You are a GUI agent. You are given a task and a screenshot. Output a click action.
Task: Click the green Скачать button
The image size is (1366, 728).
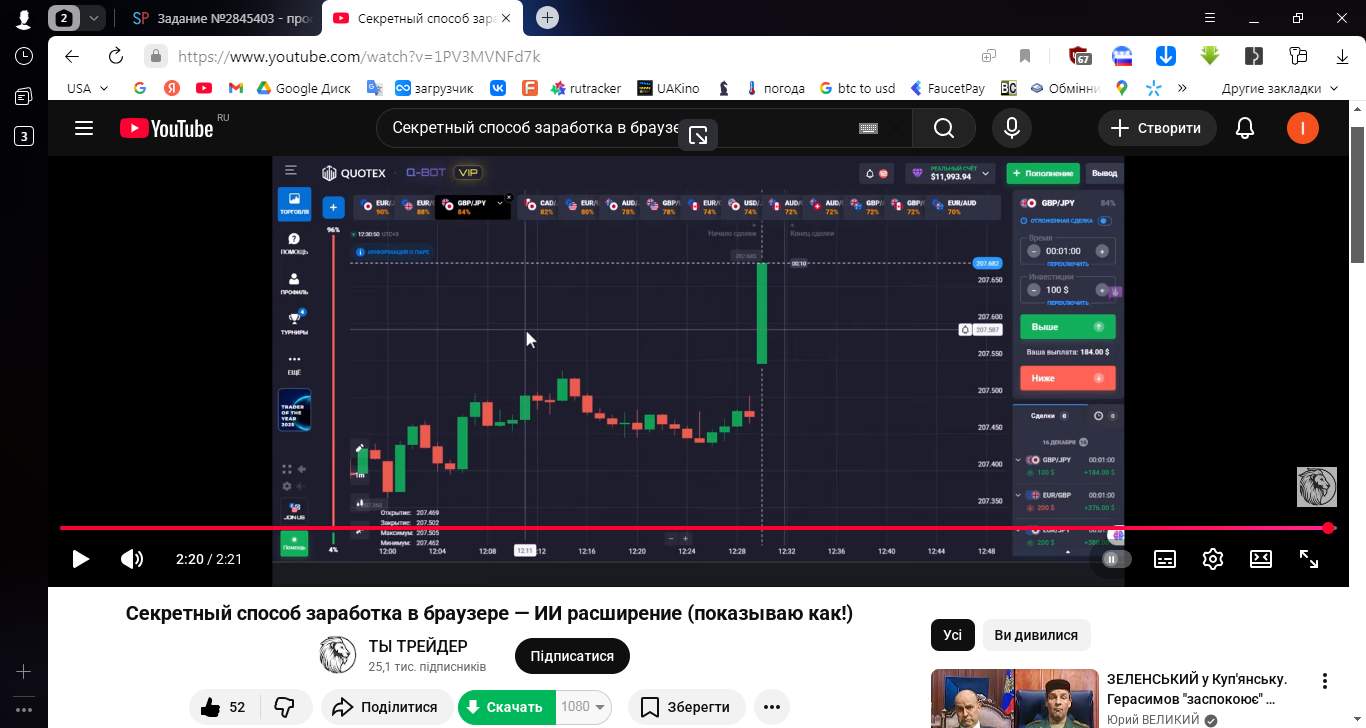click(x=506, y=707)
